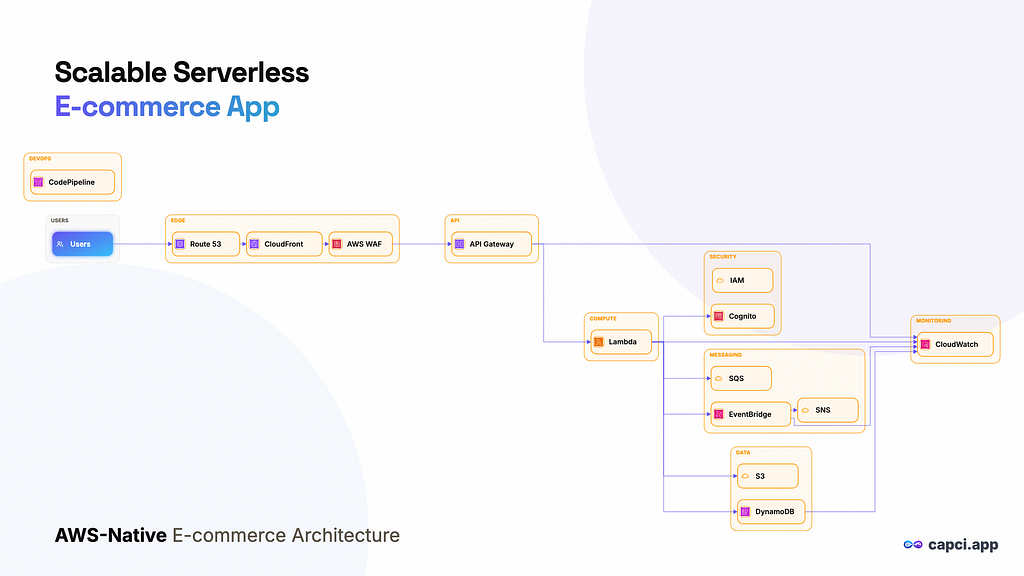Click the CodePipeline node icon
This screenshot has width=1024, height=576.
tap(39, 182)
